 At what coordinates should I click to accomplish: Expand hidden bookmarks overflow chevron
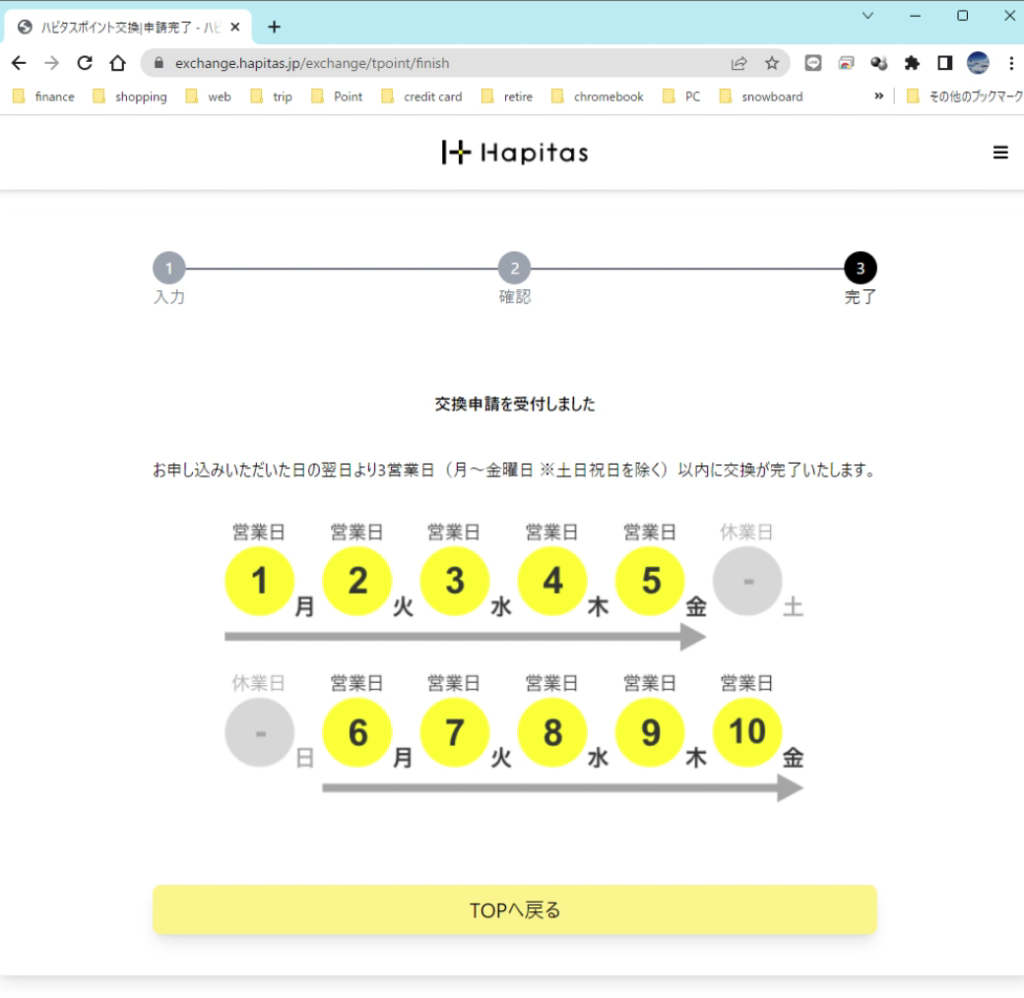point(879,96)
